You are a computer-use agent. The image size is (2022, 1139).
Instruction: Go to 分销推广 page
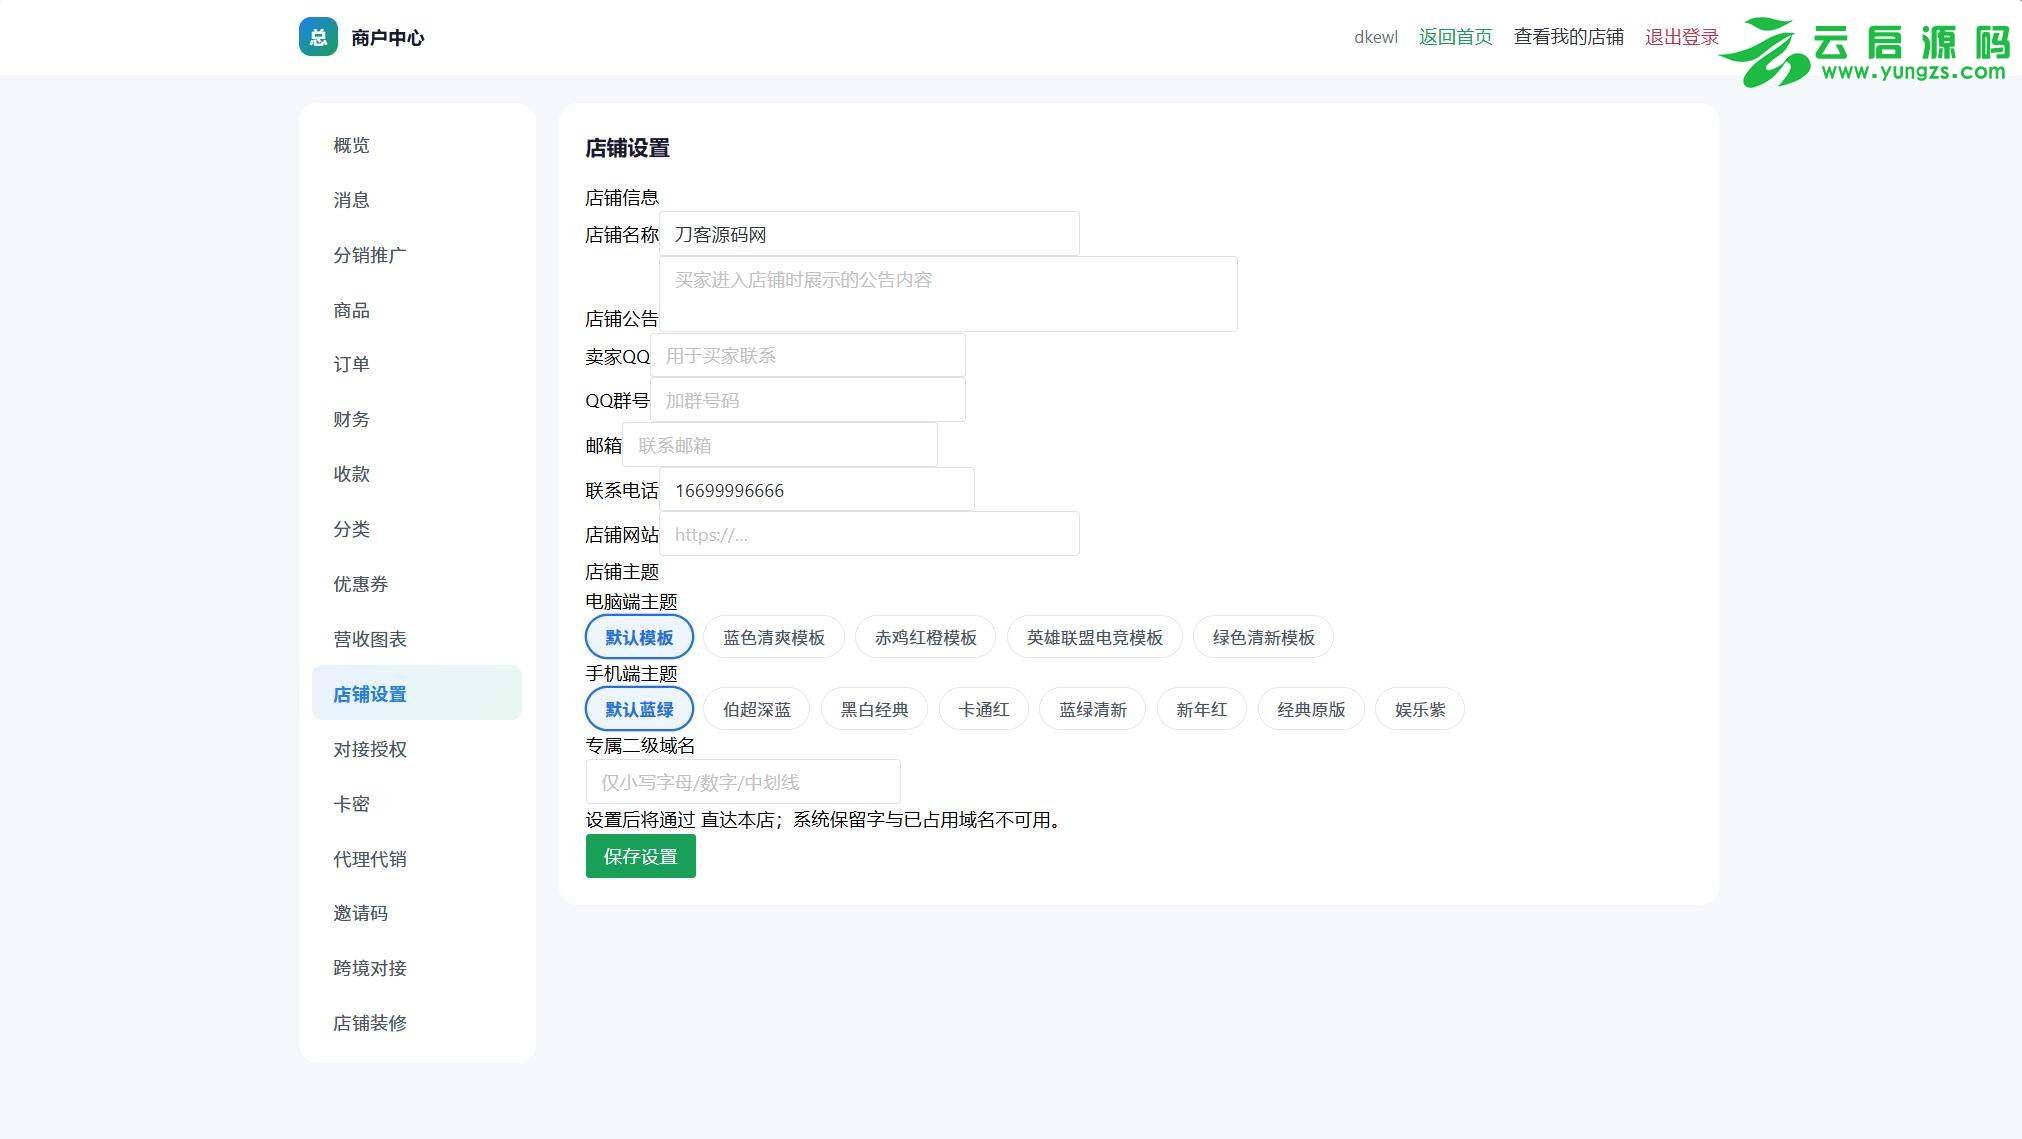pyautogui.click(x=417, y=255)
